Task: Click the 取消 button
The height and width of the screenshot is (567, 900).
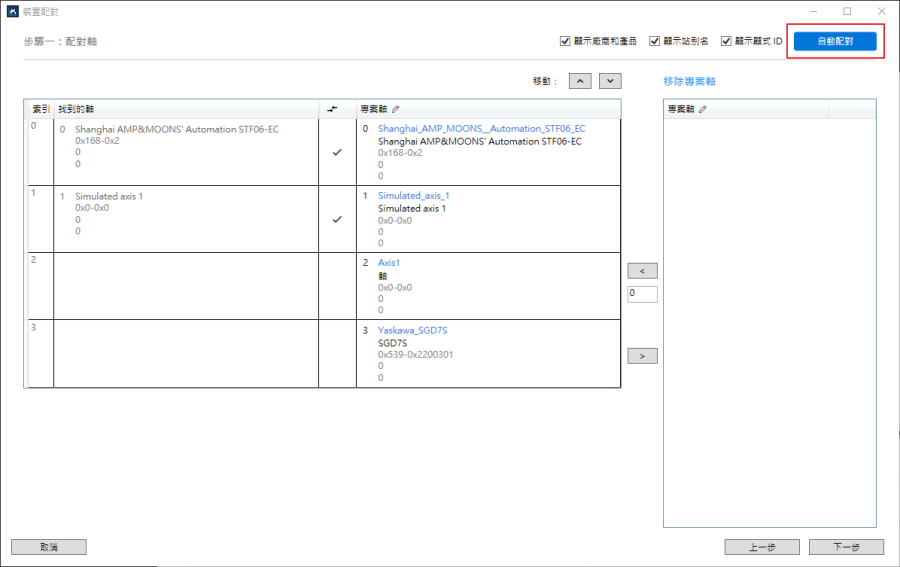Action: pos(49,547)
